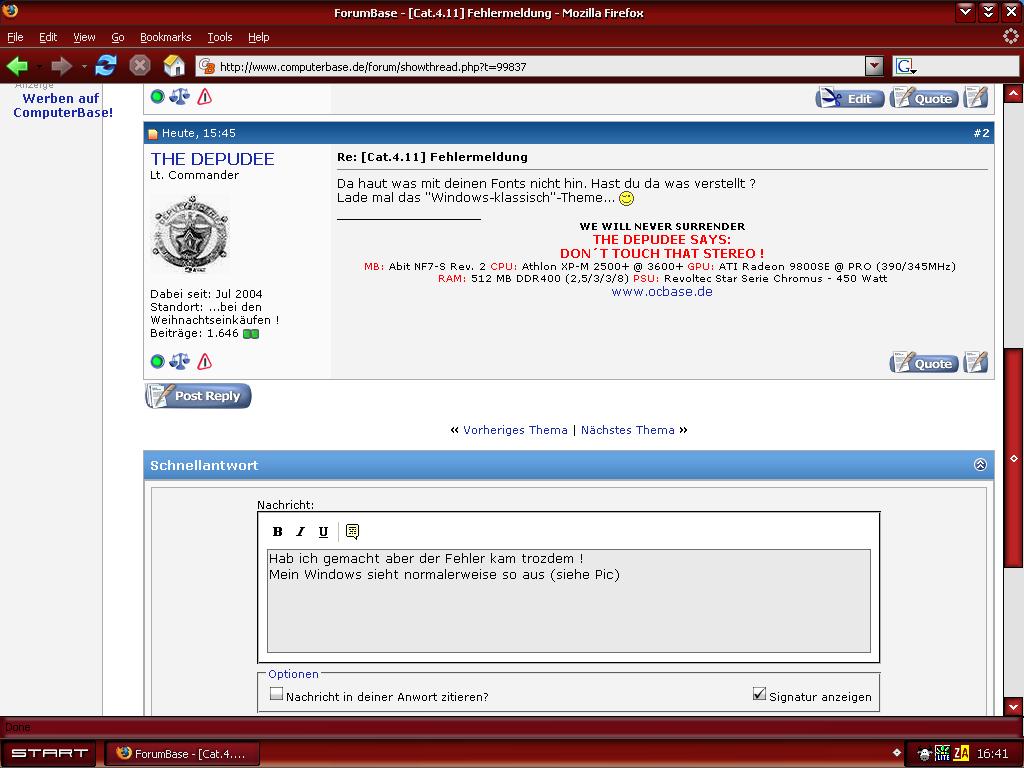Open the Go menu
This screenshot has height=768, width=1024.
pyautogui.click(x=118, y=37)
